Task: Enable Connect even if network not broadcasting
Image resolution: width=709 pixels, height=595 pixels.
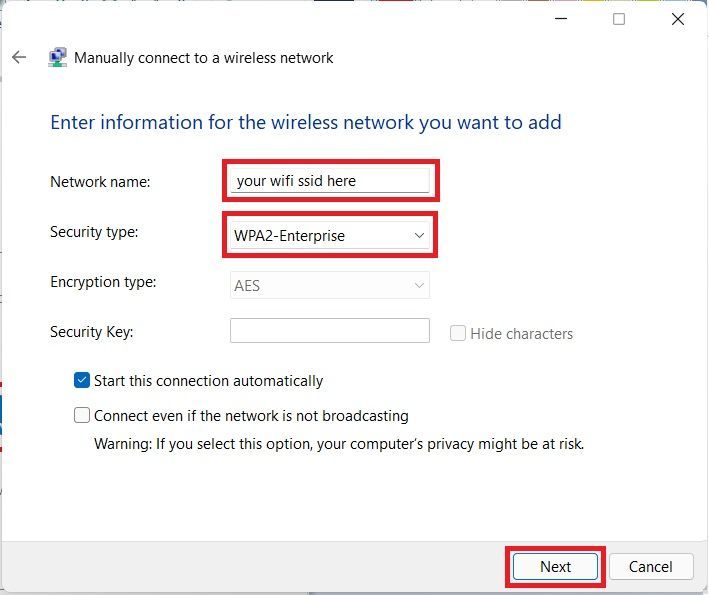Action: tap(82, 415)
